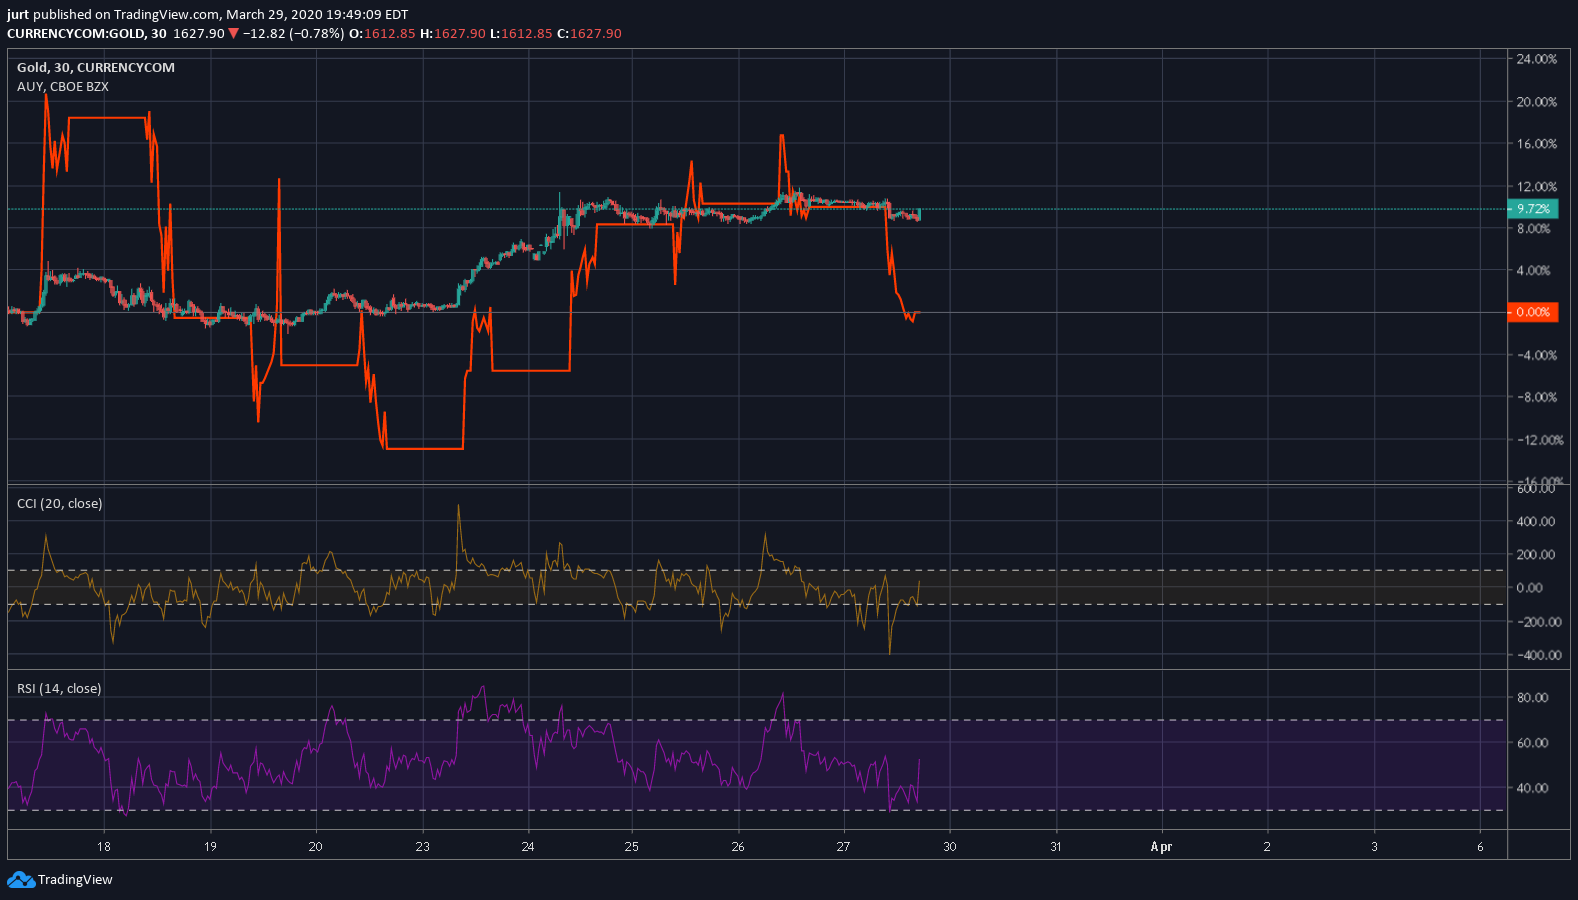This screenshot has height=900, width=1578.
Task: Click the green 9.72% price label
Action: (x=1533, y=209)
